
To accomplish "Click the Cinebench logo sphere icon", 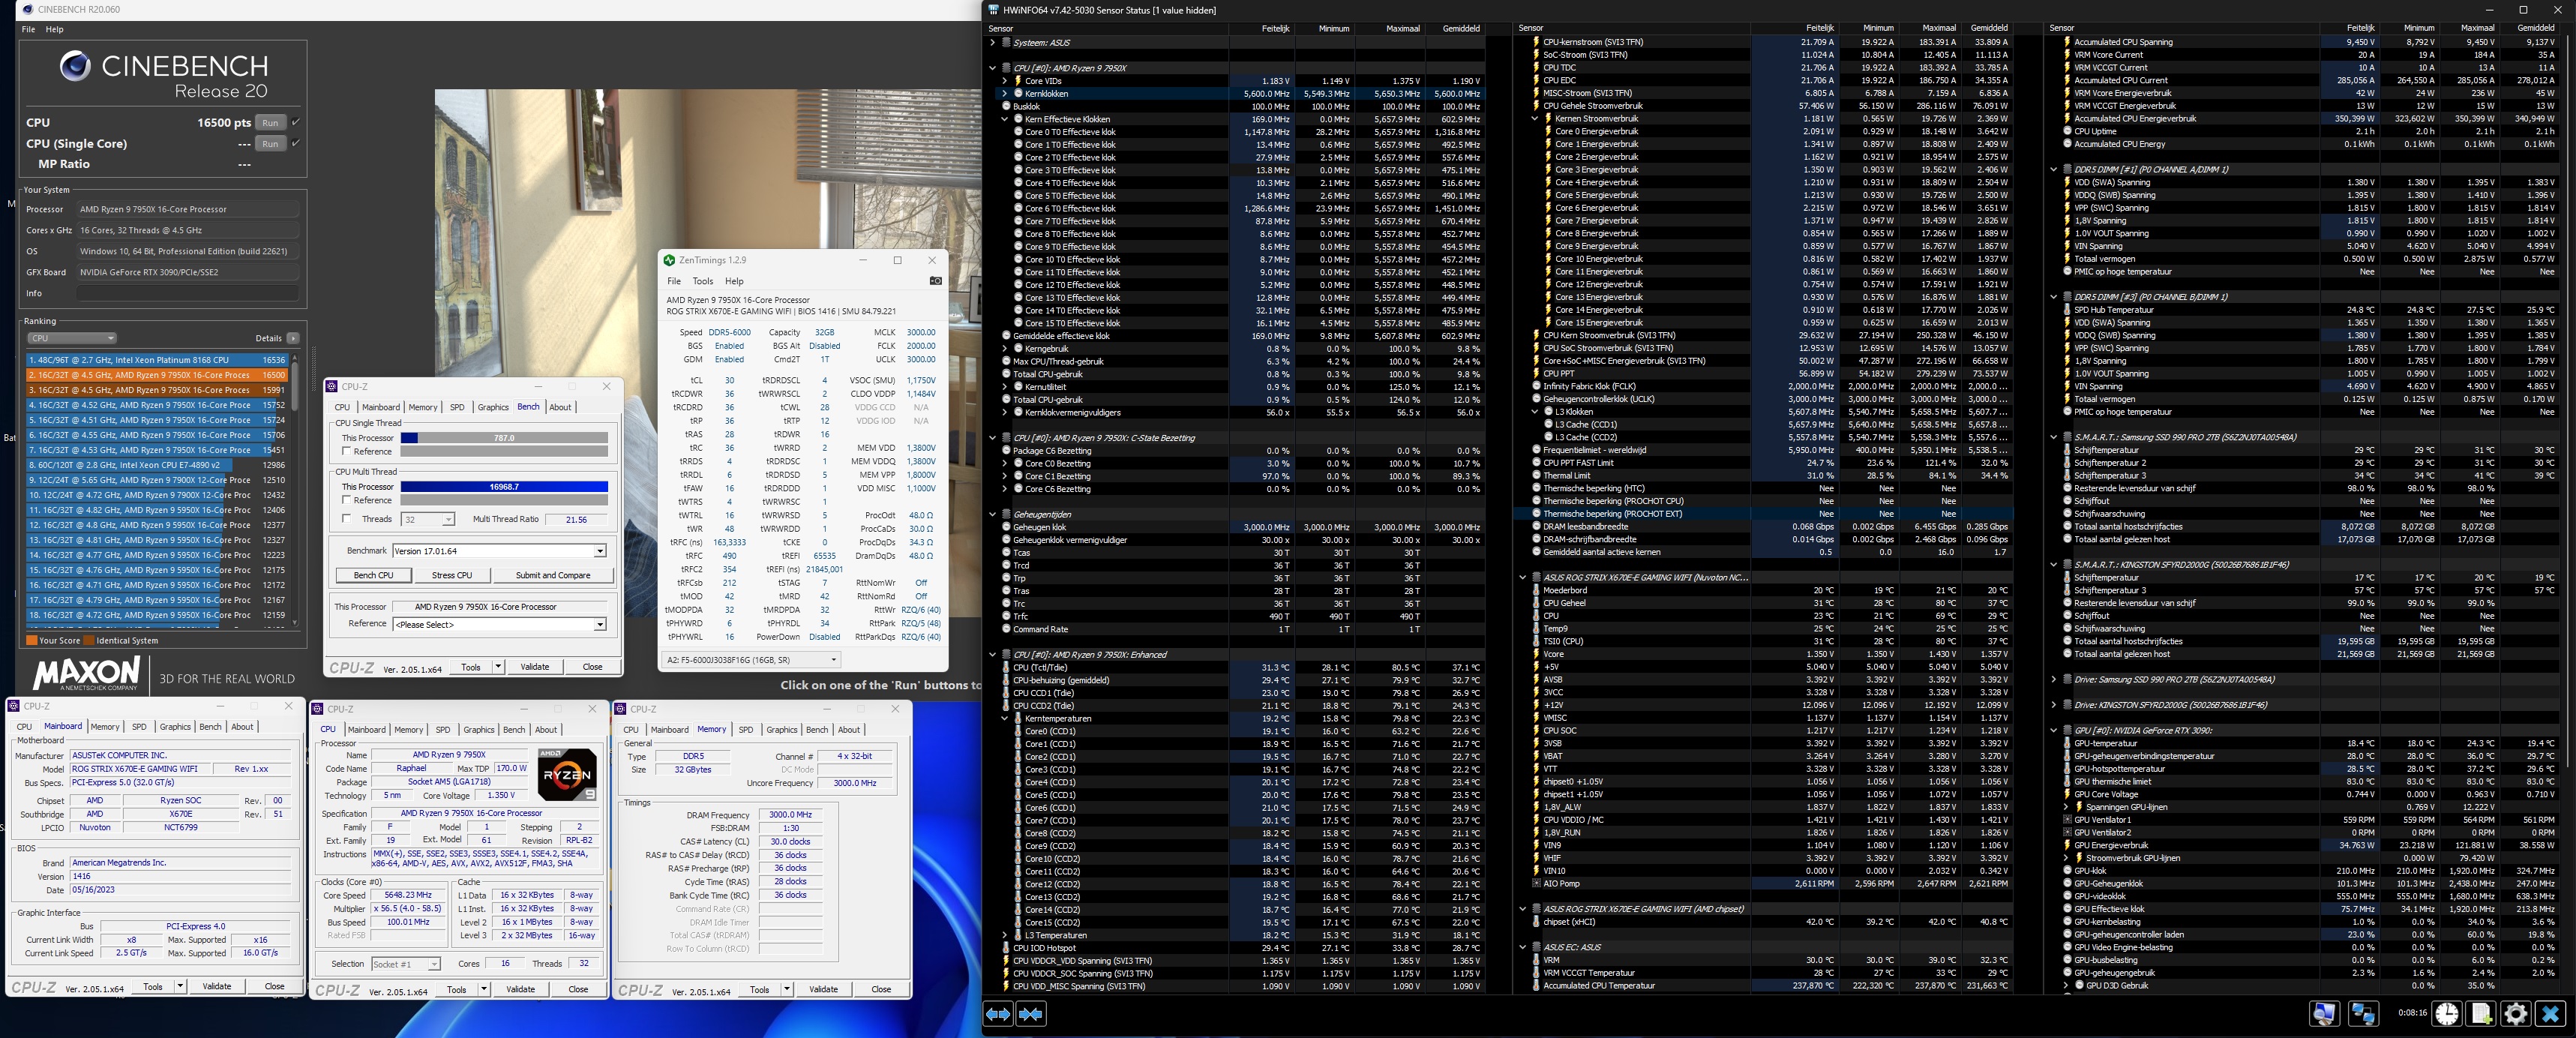I will tap(75, 66).
